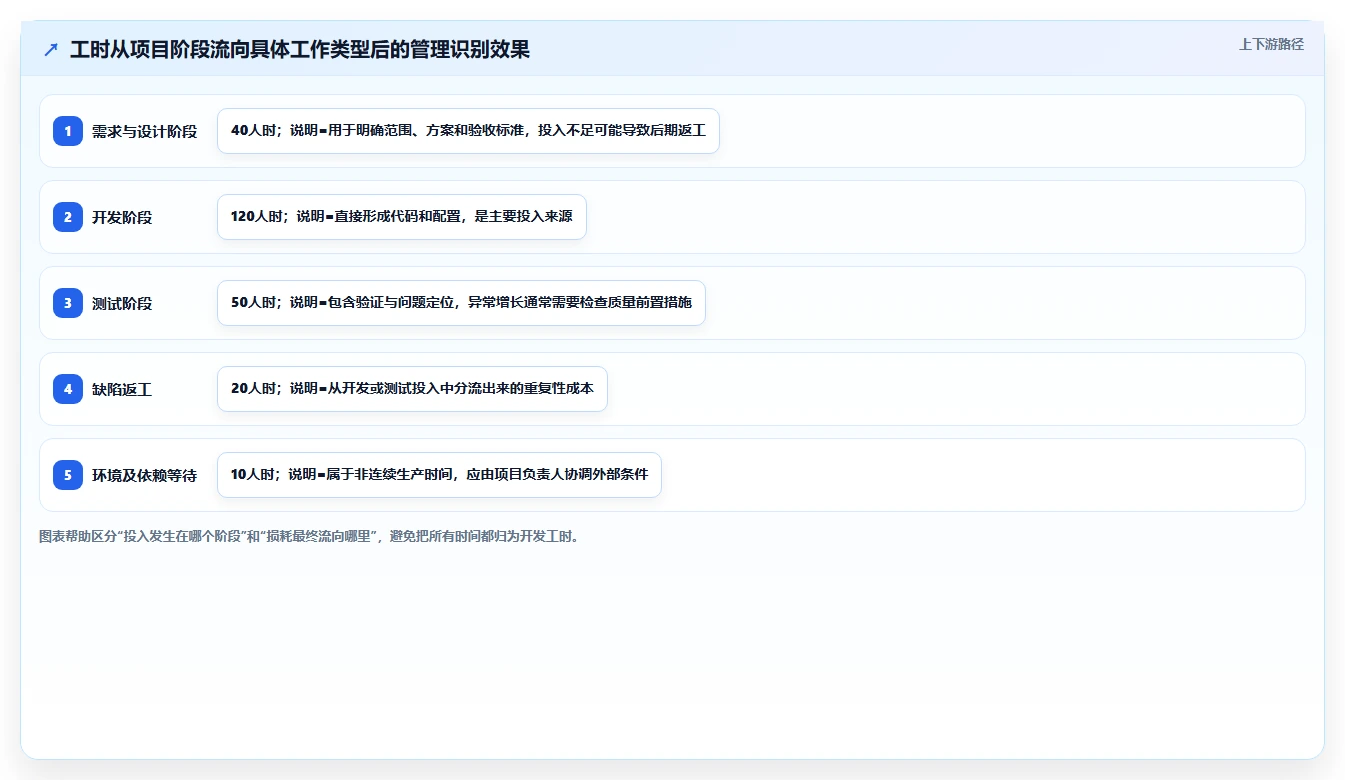
Task: Click the footnote starting 图表帮助区分
Action: click(x=309, y=536)
